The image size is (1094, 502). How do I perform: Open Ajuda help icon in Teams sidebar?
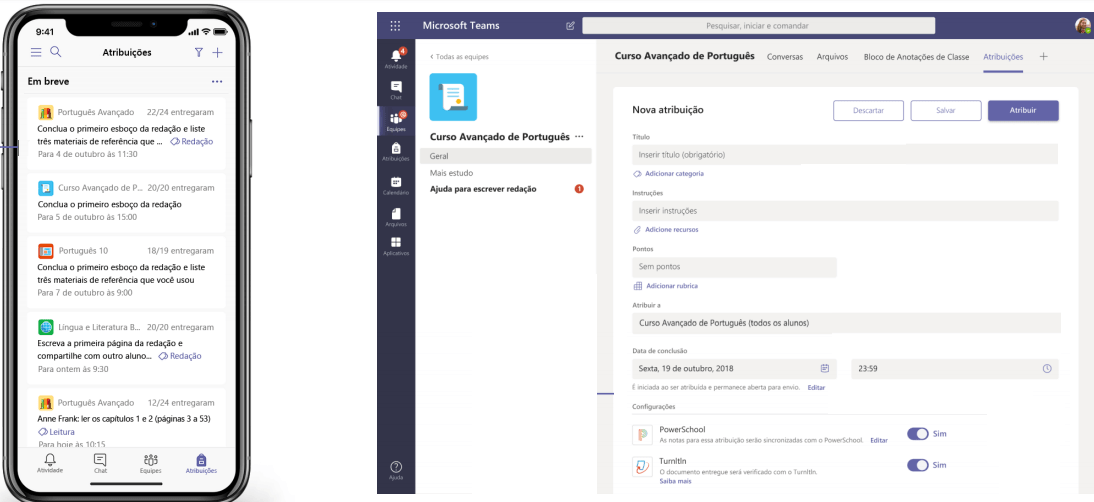396,471
